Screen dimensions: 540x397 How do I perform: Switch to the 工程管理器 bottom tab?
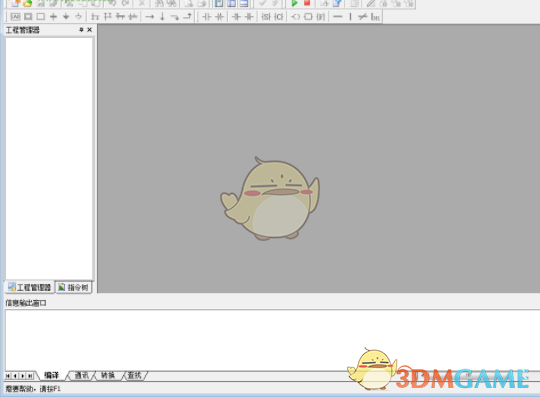(30, 287)
